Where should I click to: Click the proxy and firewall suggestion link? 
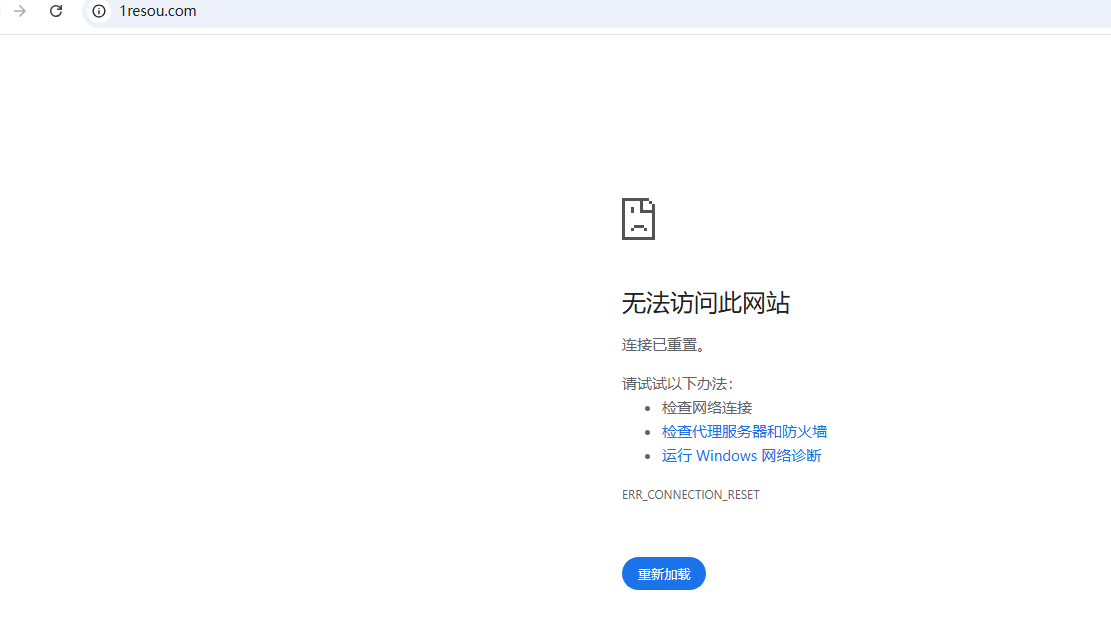click(744, 431)
